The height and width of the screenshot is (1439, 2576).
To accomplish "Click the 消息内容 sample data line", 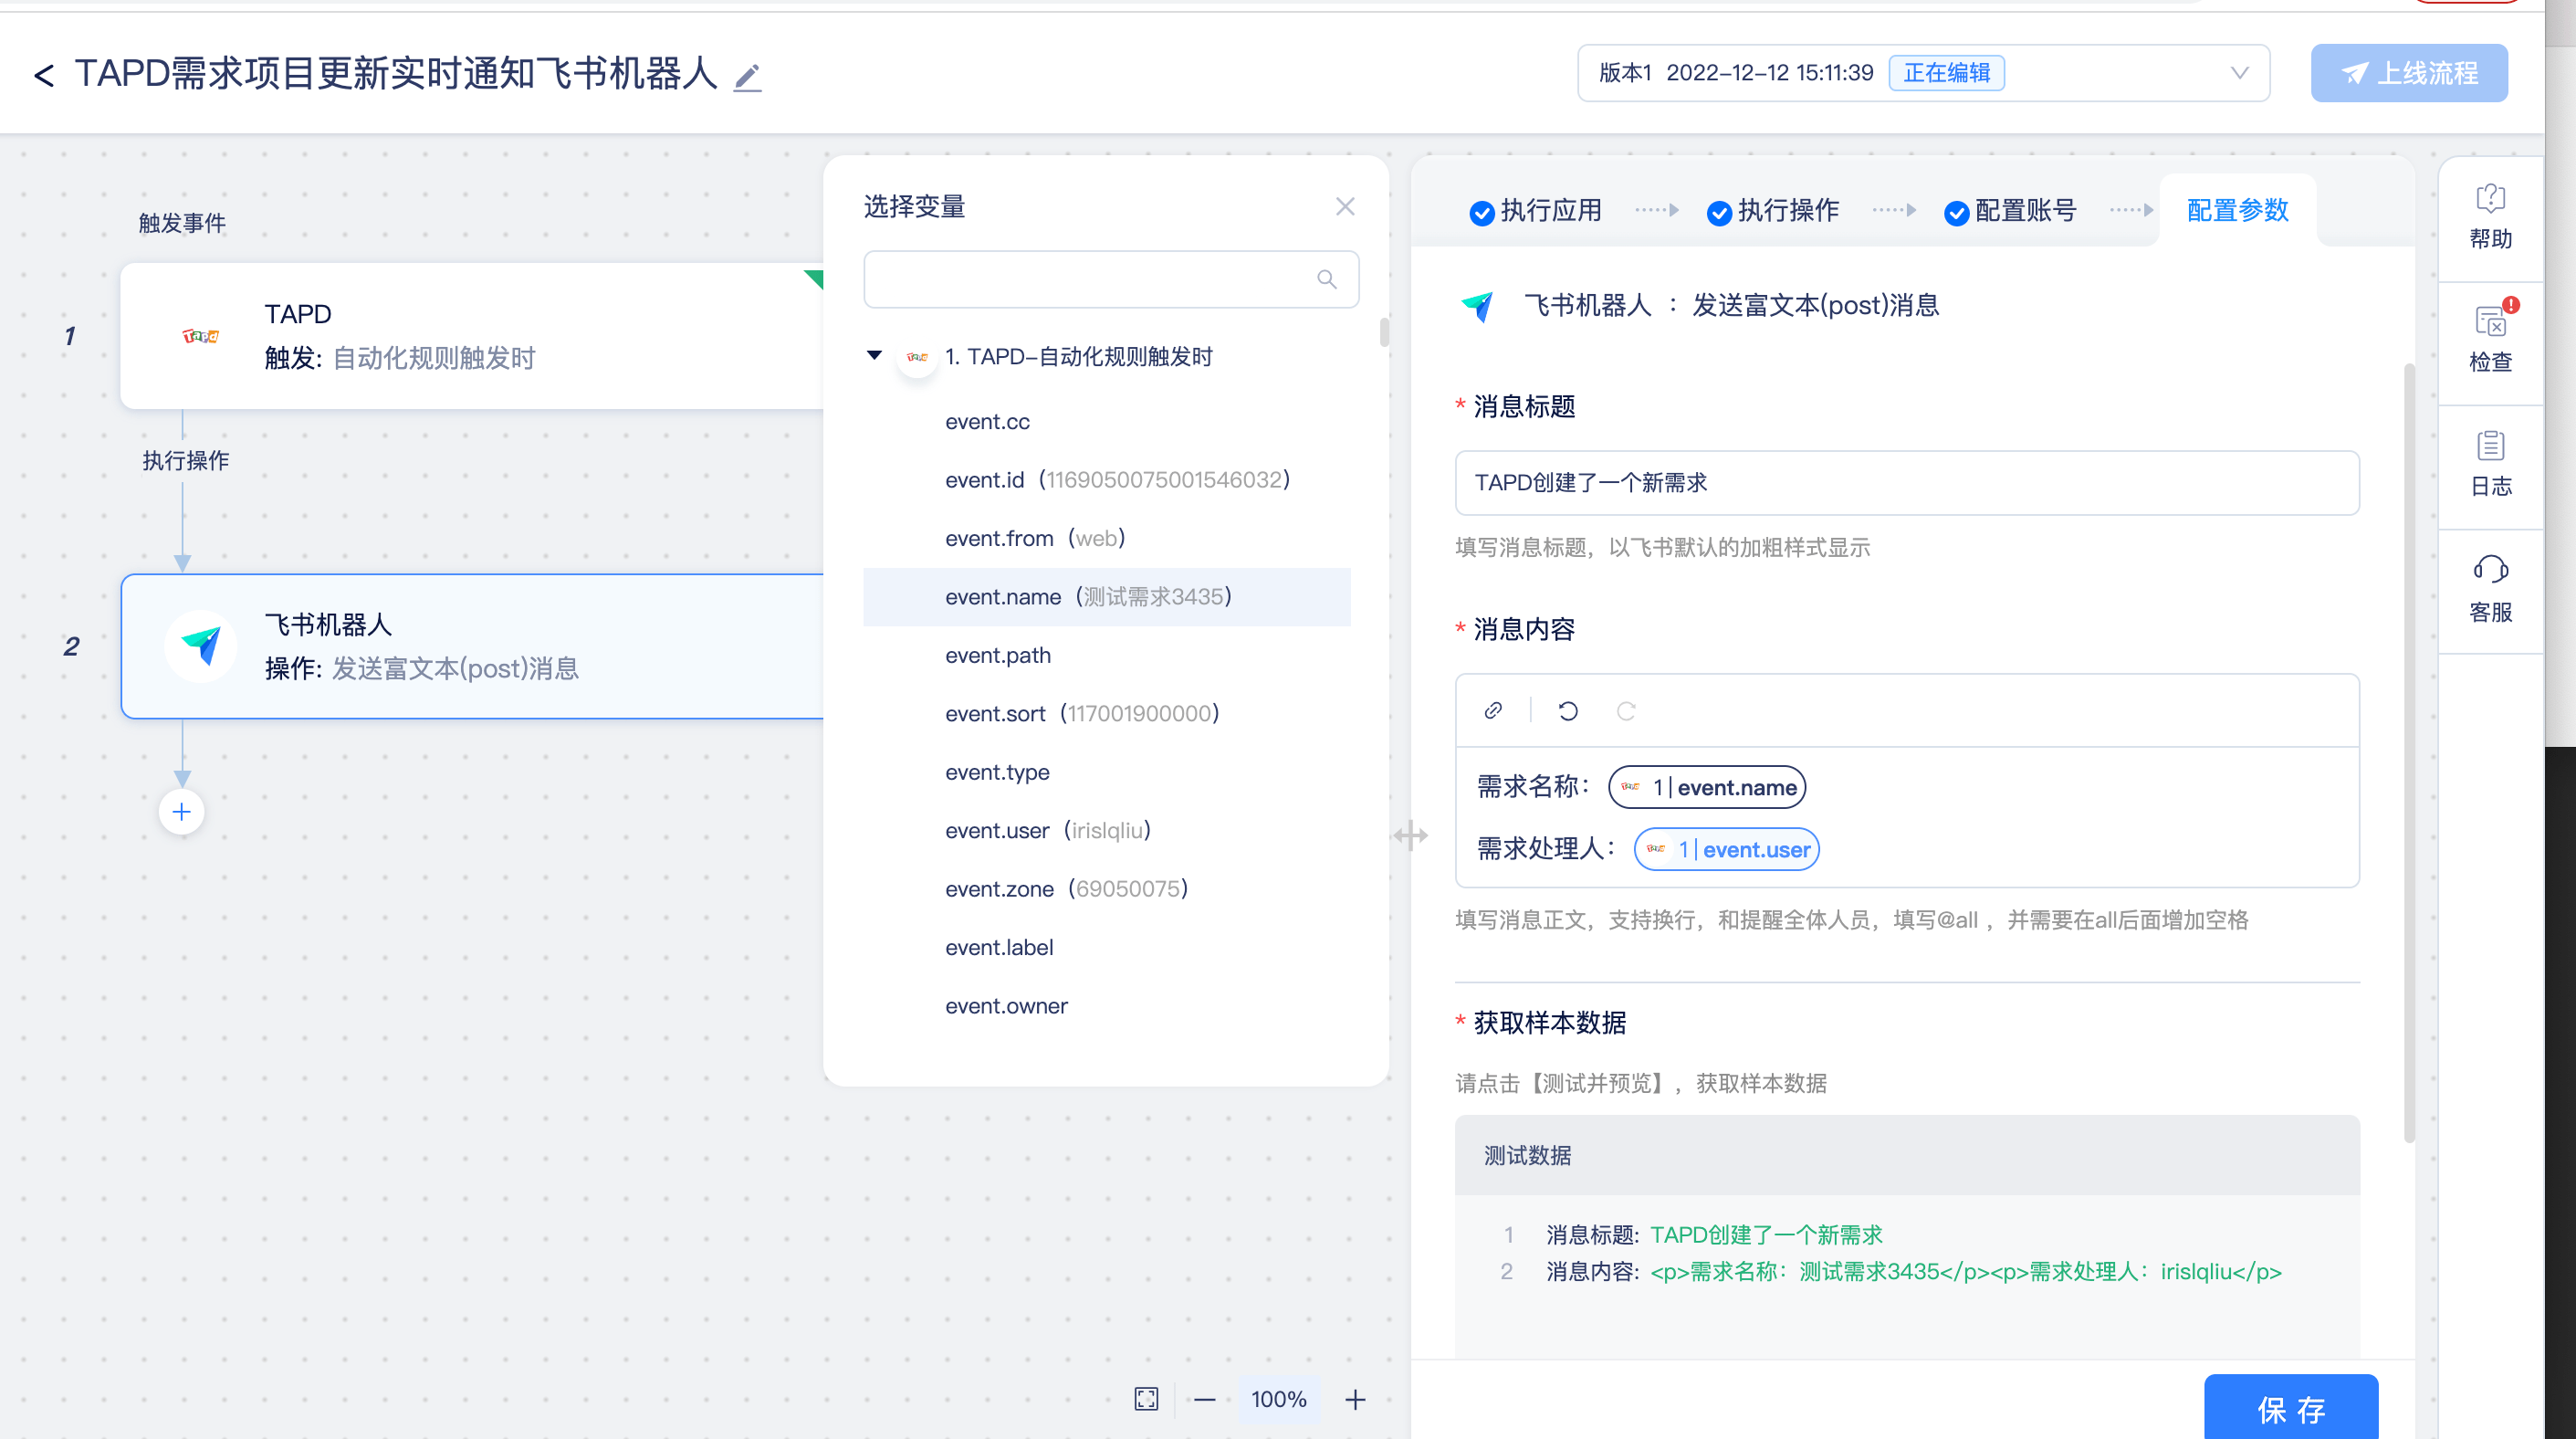I will pos(1913,1271).
